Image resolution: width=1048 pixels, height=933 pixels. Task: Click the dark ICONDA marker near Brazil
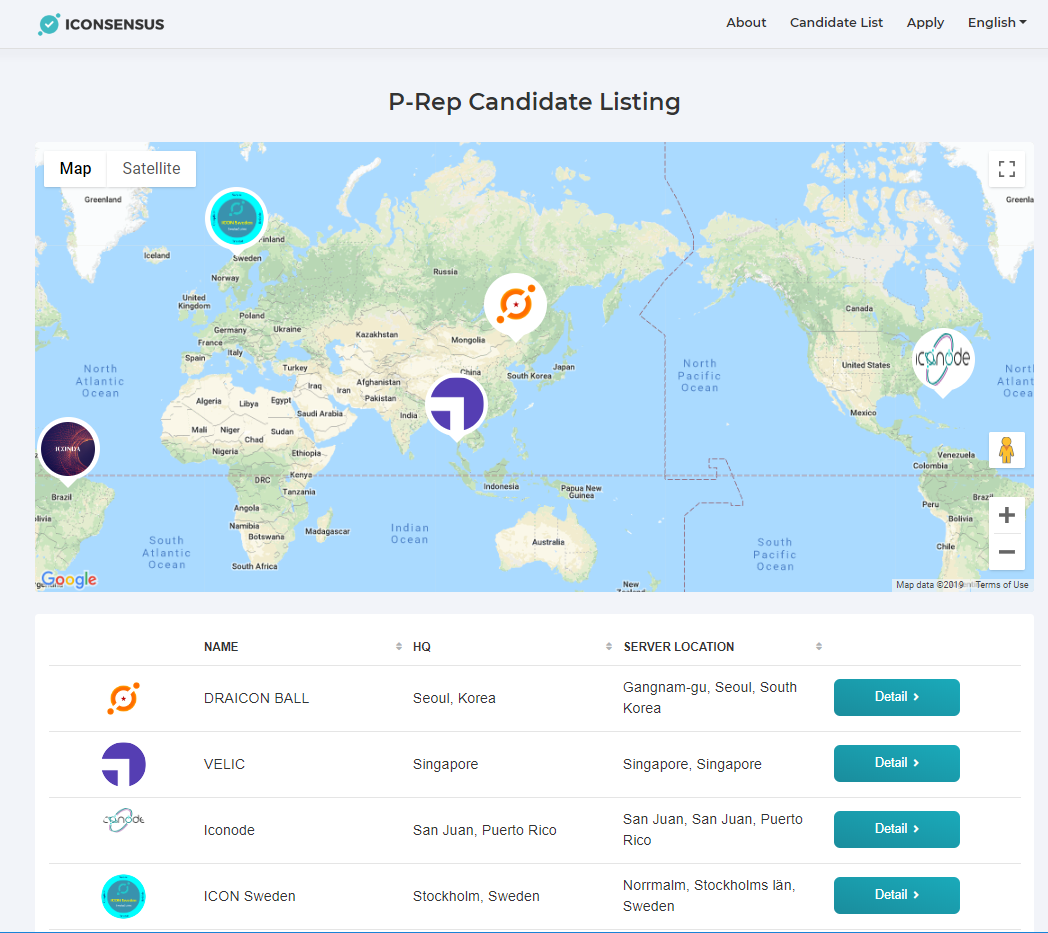[x=69, y=448]
